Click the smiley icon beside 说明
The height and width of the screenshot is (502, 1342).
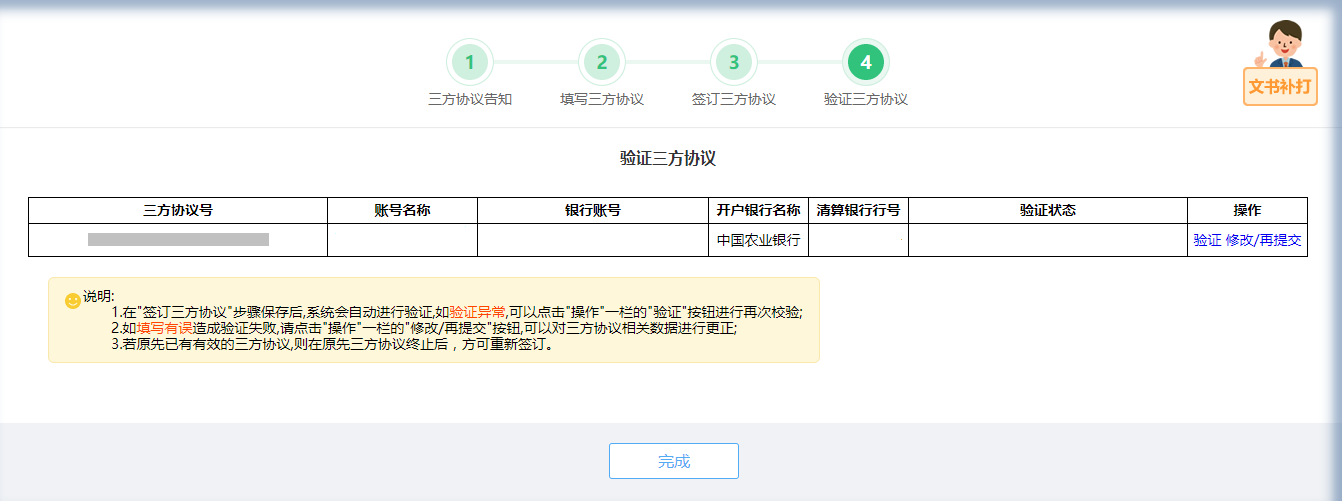click(x=72, y=300)
